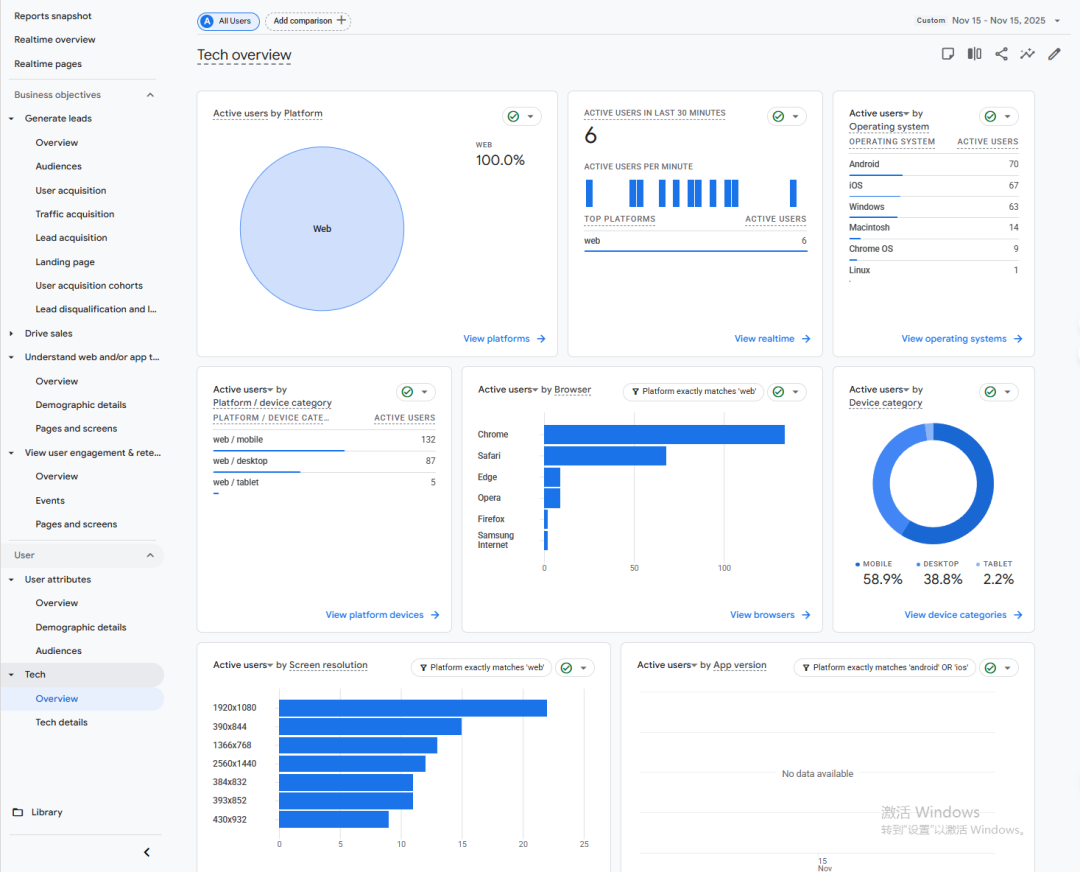Expand the Drive sales tree item
This screenshot has width=1080, height=872.
(x=12, y=333)
